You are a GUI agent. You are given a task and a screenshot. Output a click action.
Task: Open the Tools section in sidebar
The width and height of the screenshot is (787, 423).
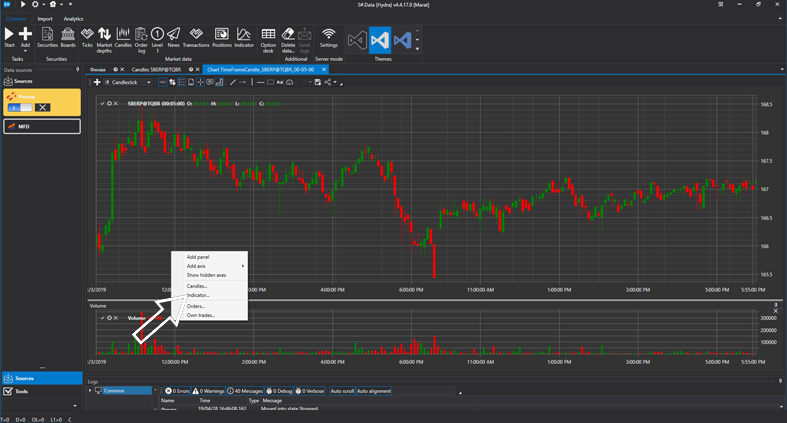pyautogui.click(x=42, y=391)
